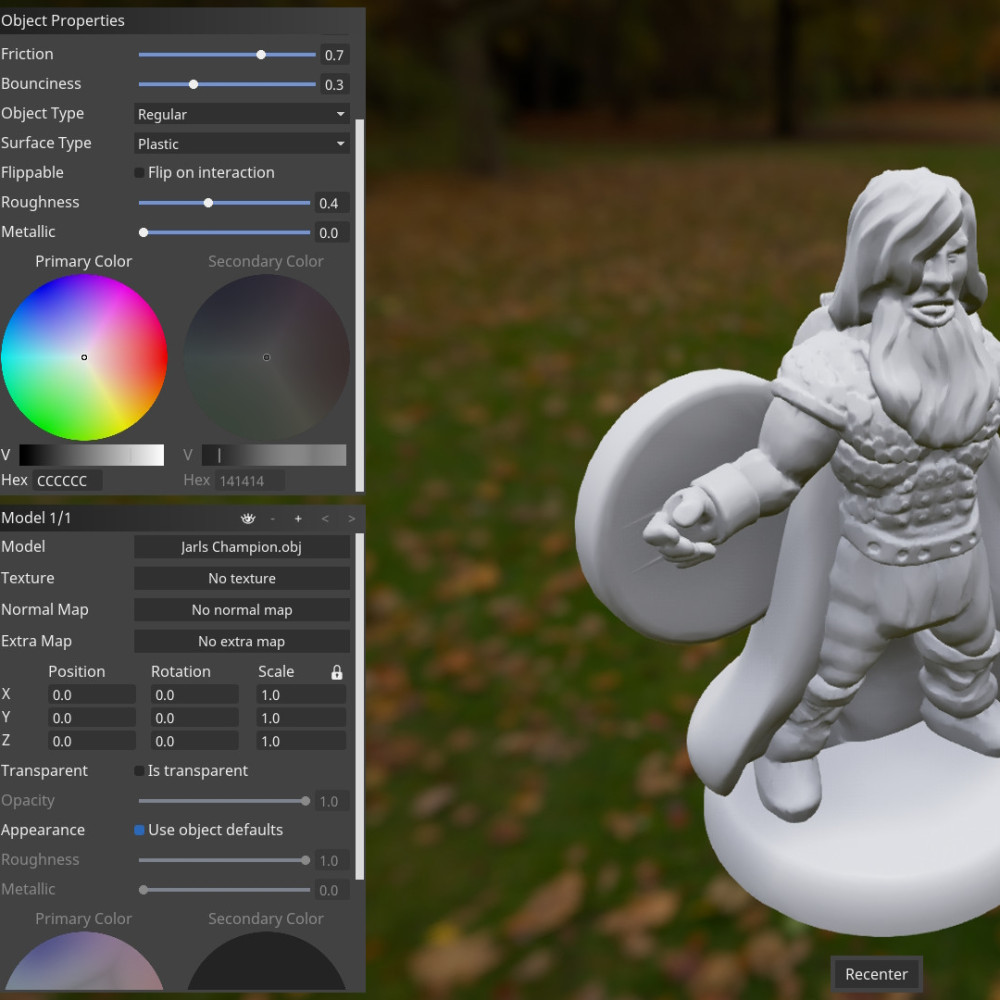
Task: Click the Position Y field
Action: [92, 718]
